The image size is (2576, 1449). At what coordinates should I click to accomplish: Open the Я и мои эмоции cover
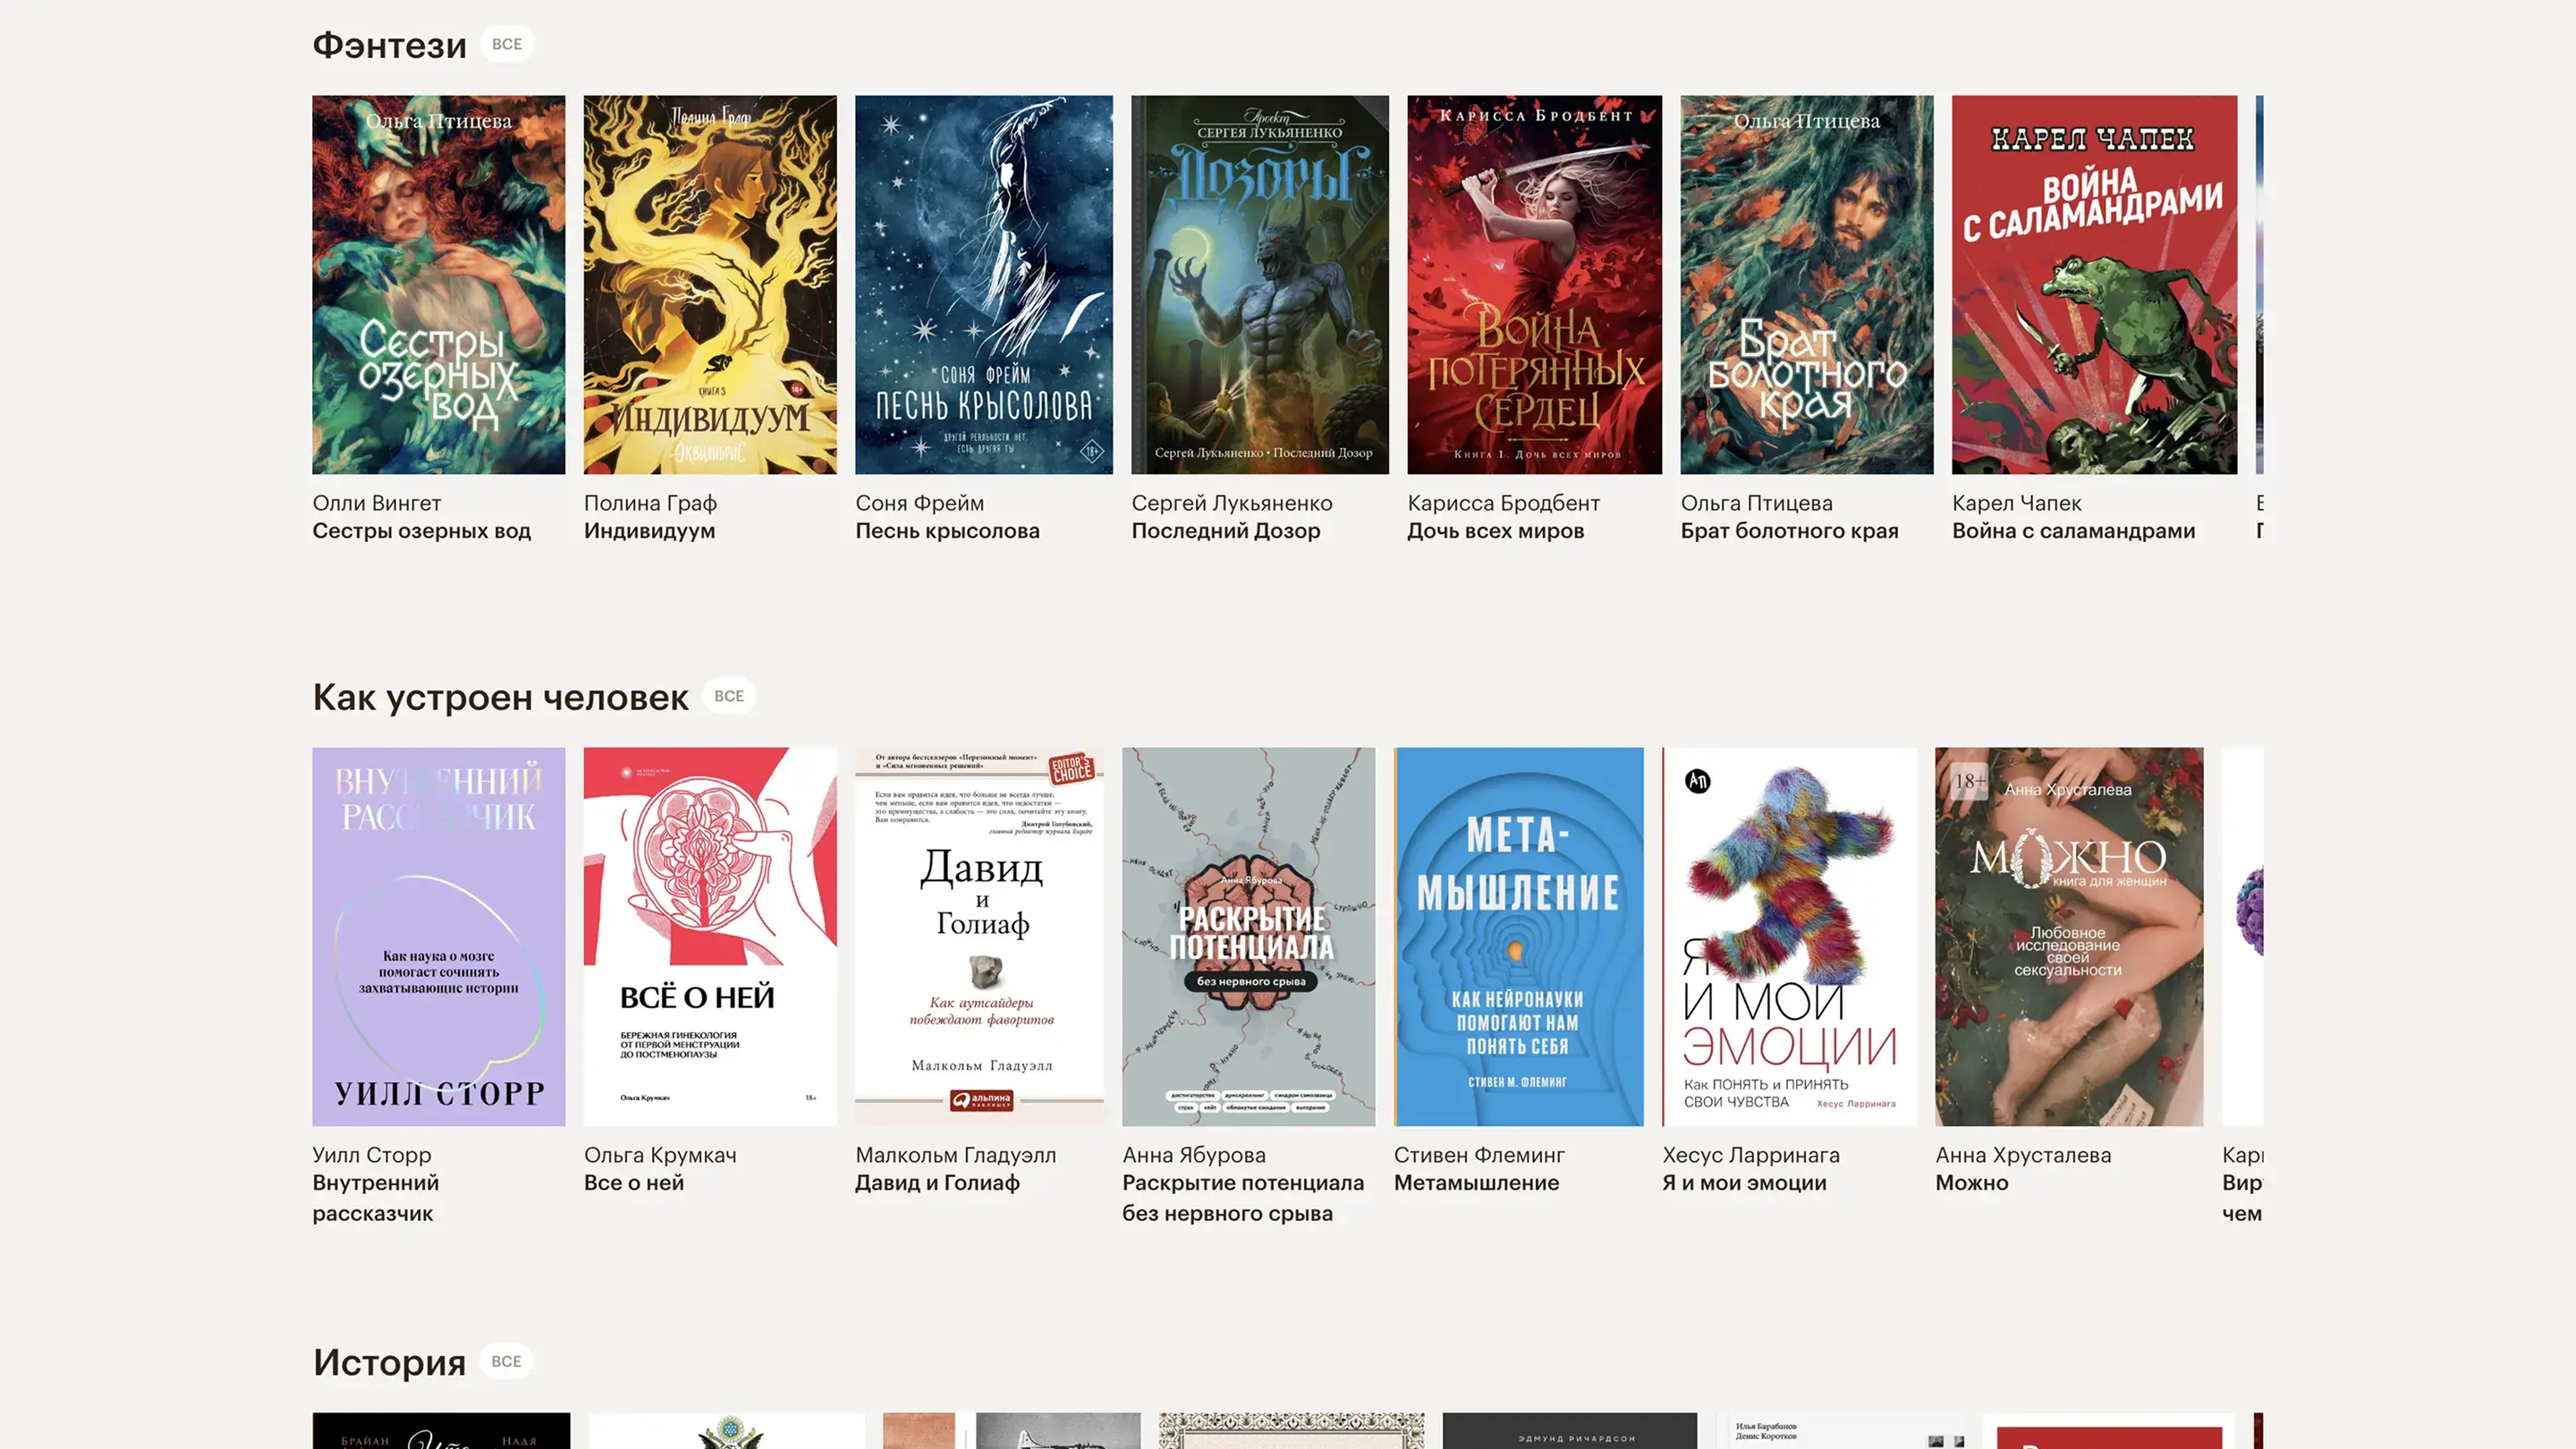1789,936
